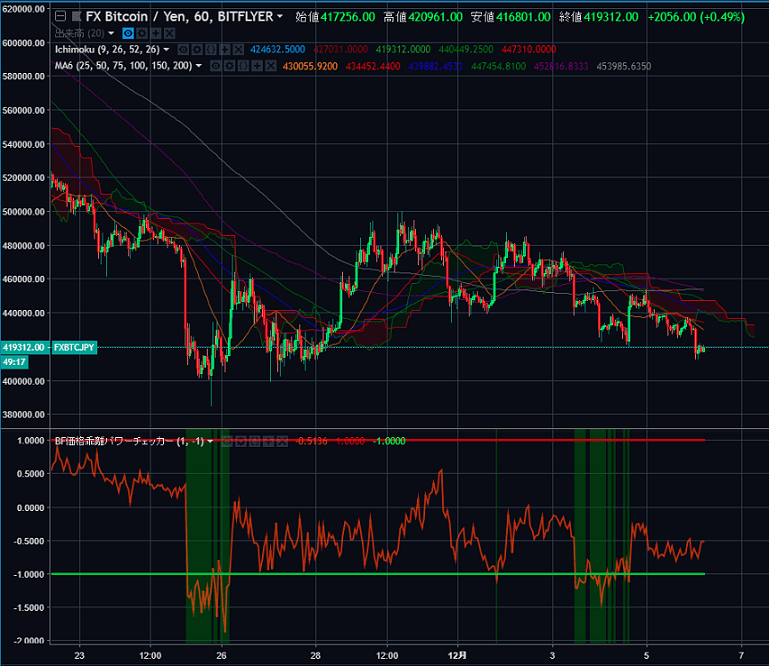Expand the BF価格乖離パワーチェッカー dropdown
The height and width of the screenshot is (666, 769).
point(210,441)
